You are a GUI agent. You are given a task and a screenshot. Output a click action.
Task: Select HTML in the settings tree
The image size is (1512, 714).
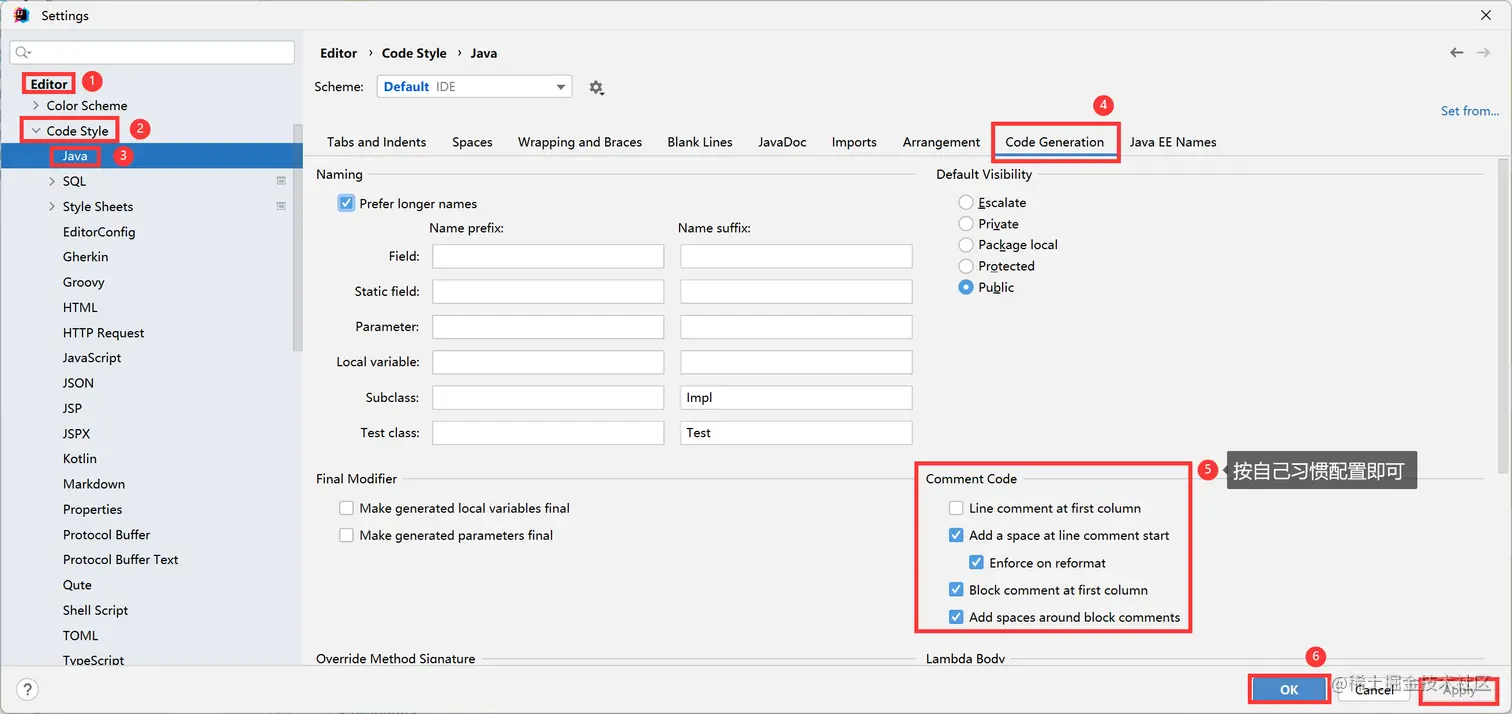pos(80,307)
